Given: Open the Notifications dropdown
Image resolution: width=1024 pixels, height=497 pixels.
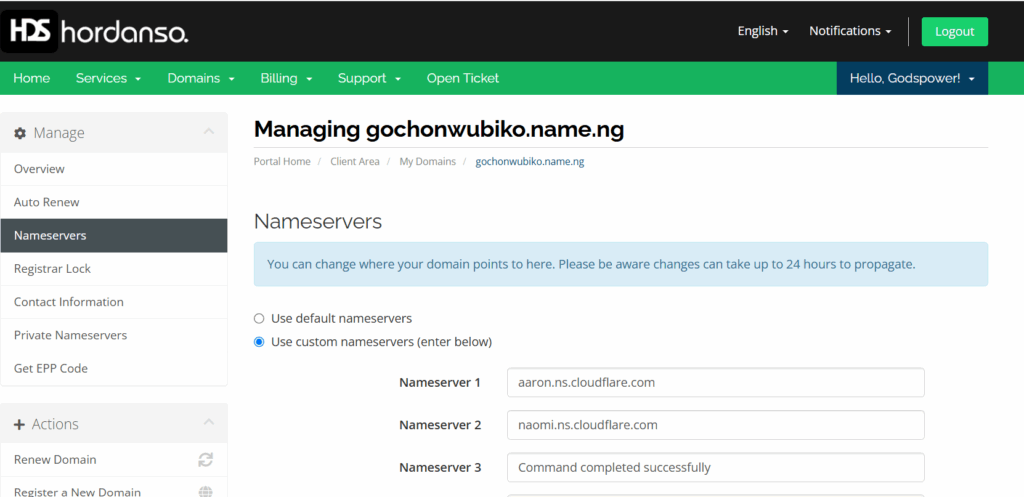Looking at the screenshot, I should coord(850,31).
